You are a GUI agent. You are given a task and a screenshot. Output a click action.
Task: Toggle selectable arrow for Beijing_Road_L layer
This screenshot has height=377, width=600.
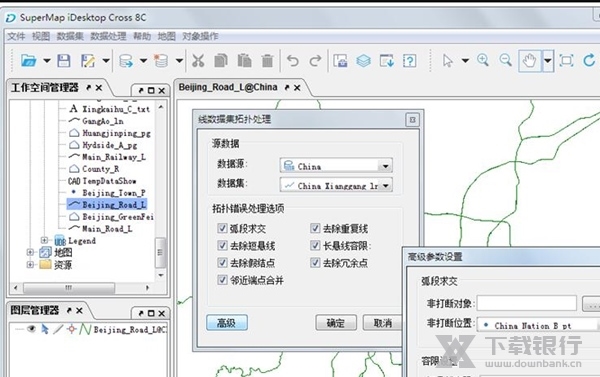(45, 329)
